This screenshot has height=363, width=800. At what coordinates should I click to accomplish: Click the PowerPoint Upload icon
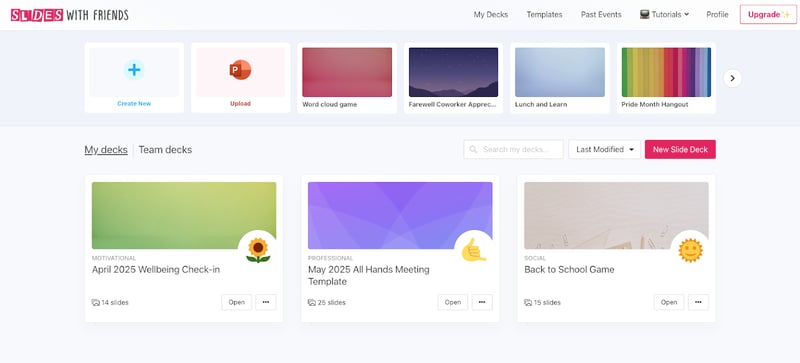coord(240,70)
